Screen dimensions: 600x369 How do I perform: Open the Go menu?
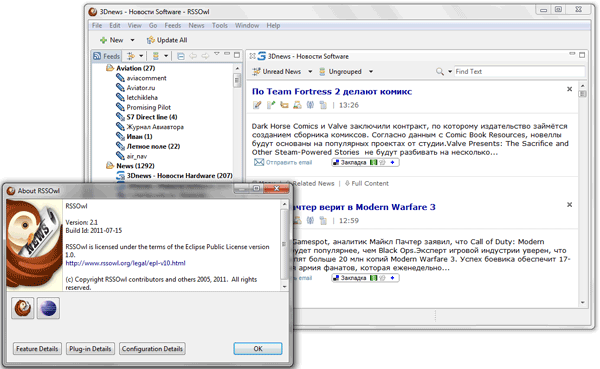153,26
